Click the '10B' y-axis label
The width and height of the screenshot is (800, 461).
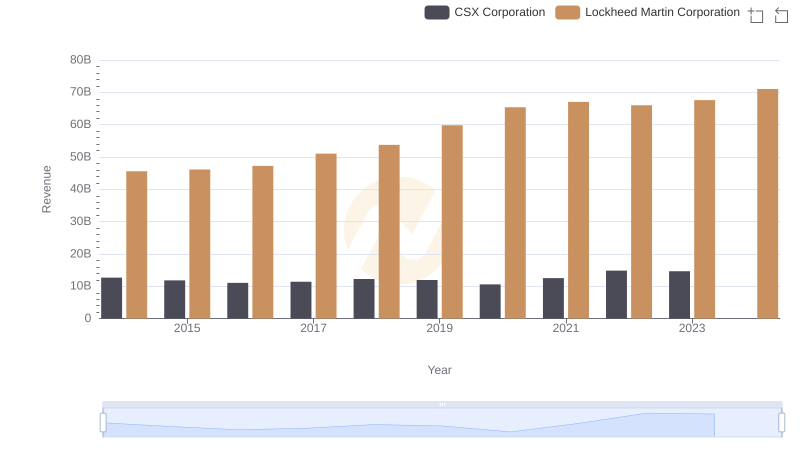[81, 286]
